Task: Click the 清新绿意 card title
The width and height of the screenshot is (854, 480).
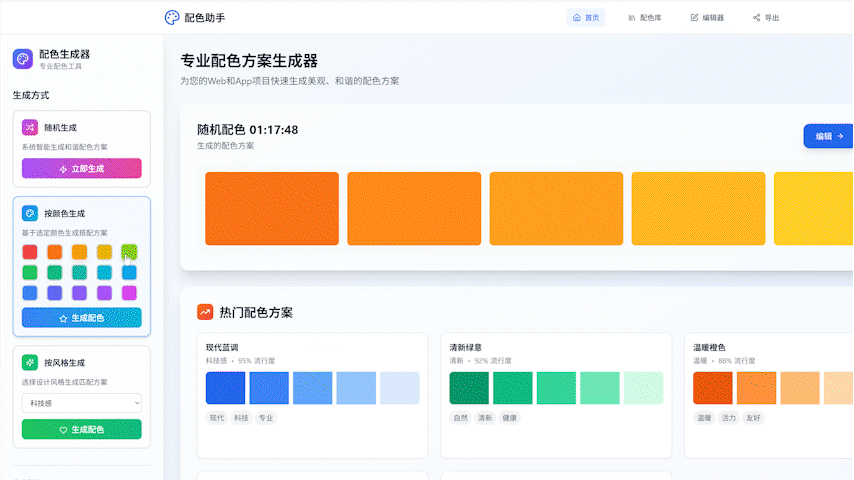Action: tap(465, 347)
